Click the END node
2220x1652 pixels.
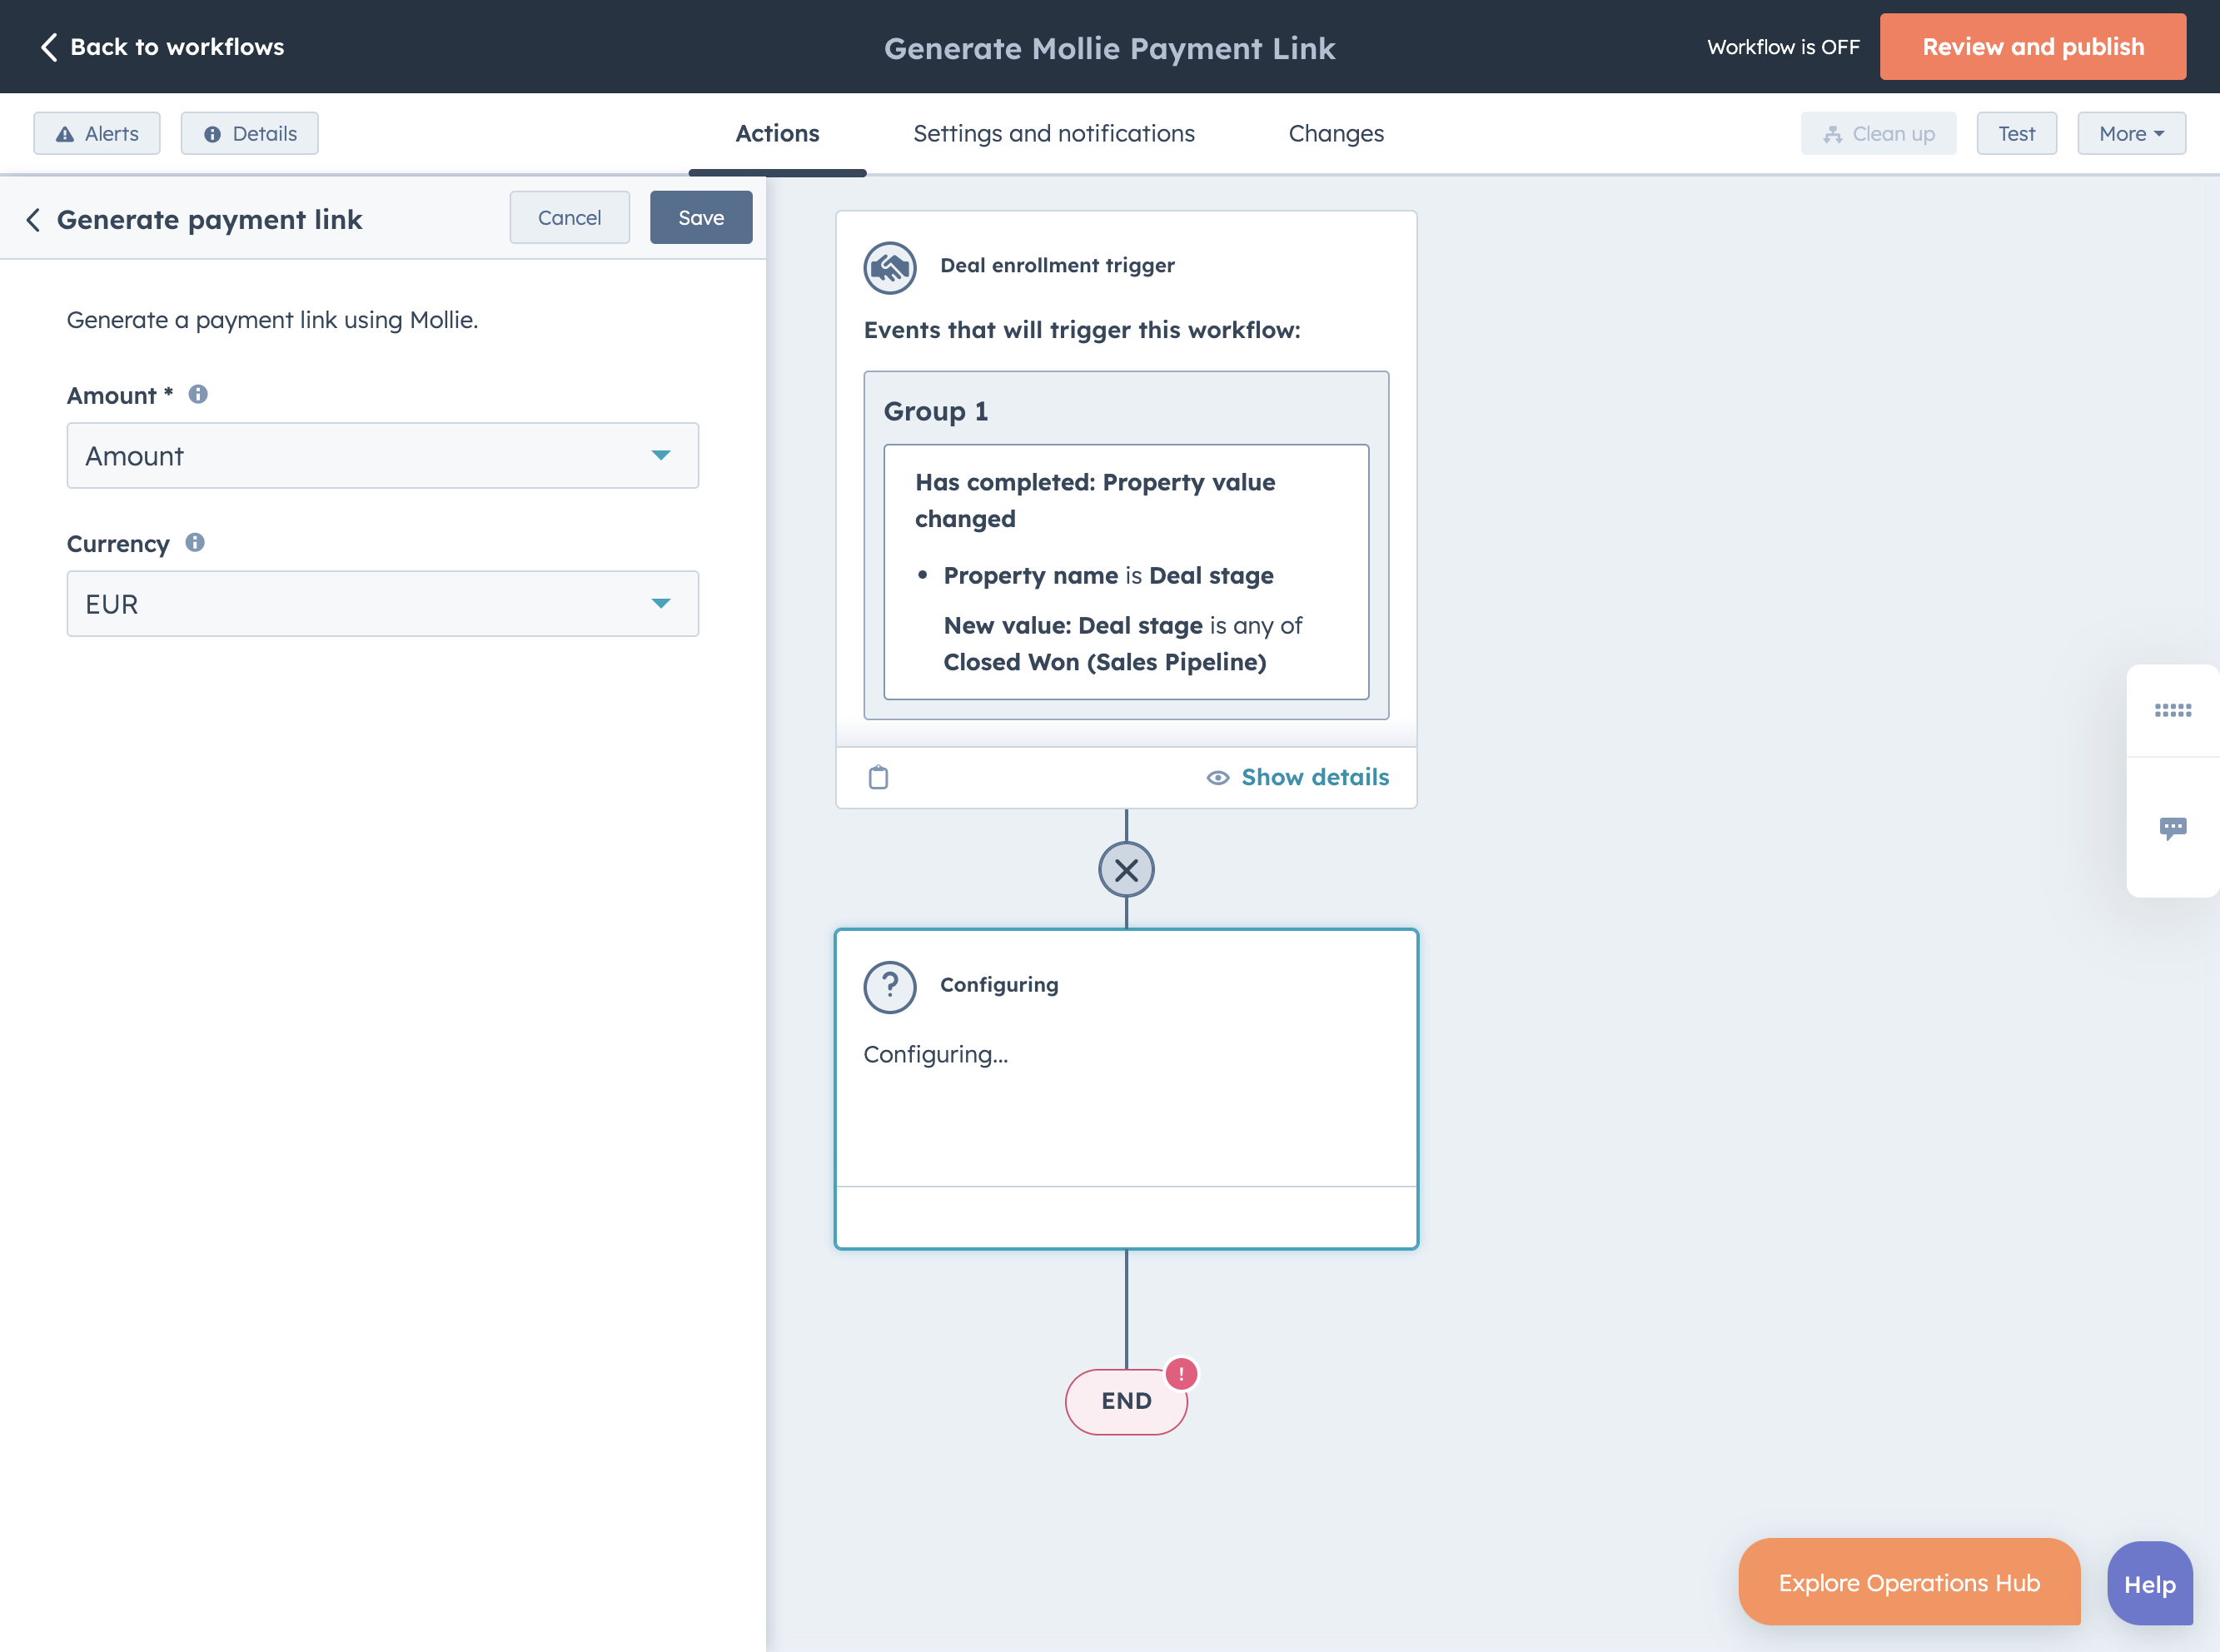pos(1126,1402)
